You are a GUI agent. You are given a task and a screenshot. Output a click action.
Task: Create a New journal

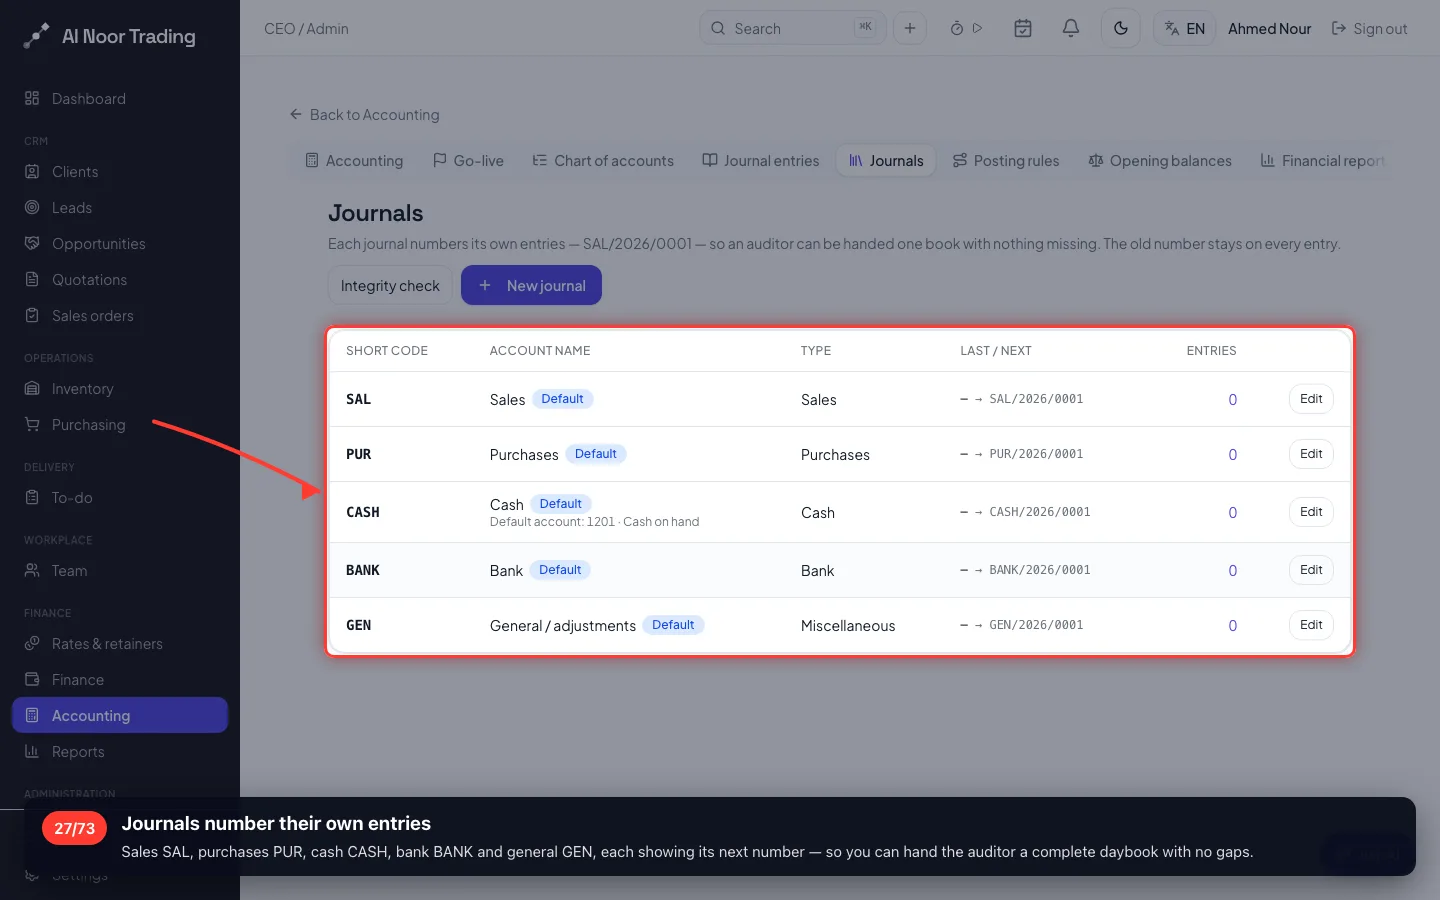point(531,285)
